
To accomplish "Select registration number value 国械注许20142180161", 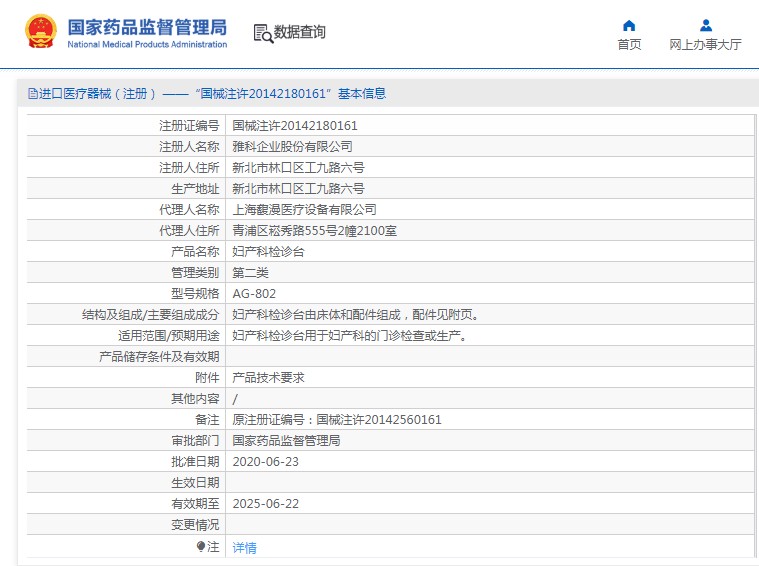I will tap(295, 126).
